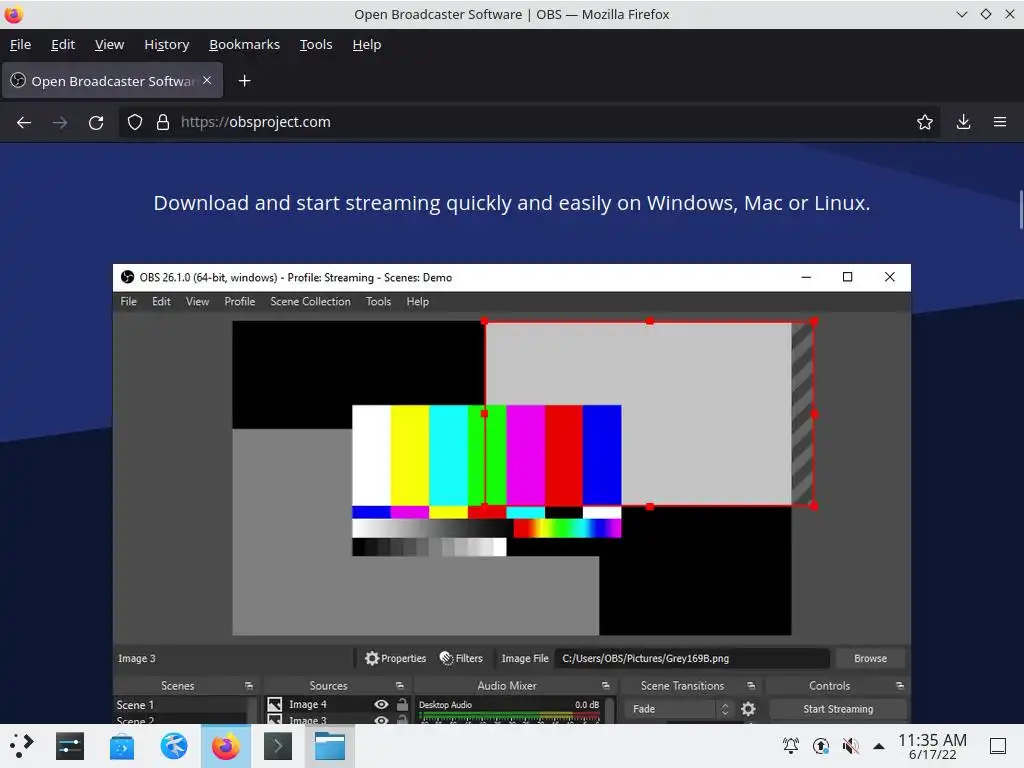Open the Firefox Help menu
The image size is (1024, 768).
(367, 44)
